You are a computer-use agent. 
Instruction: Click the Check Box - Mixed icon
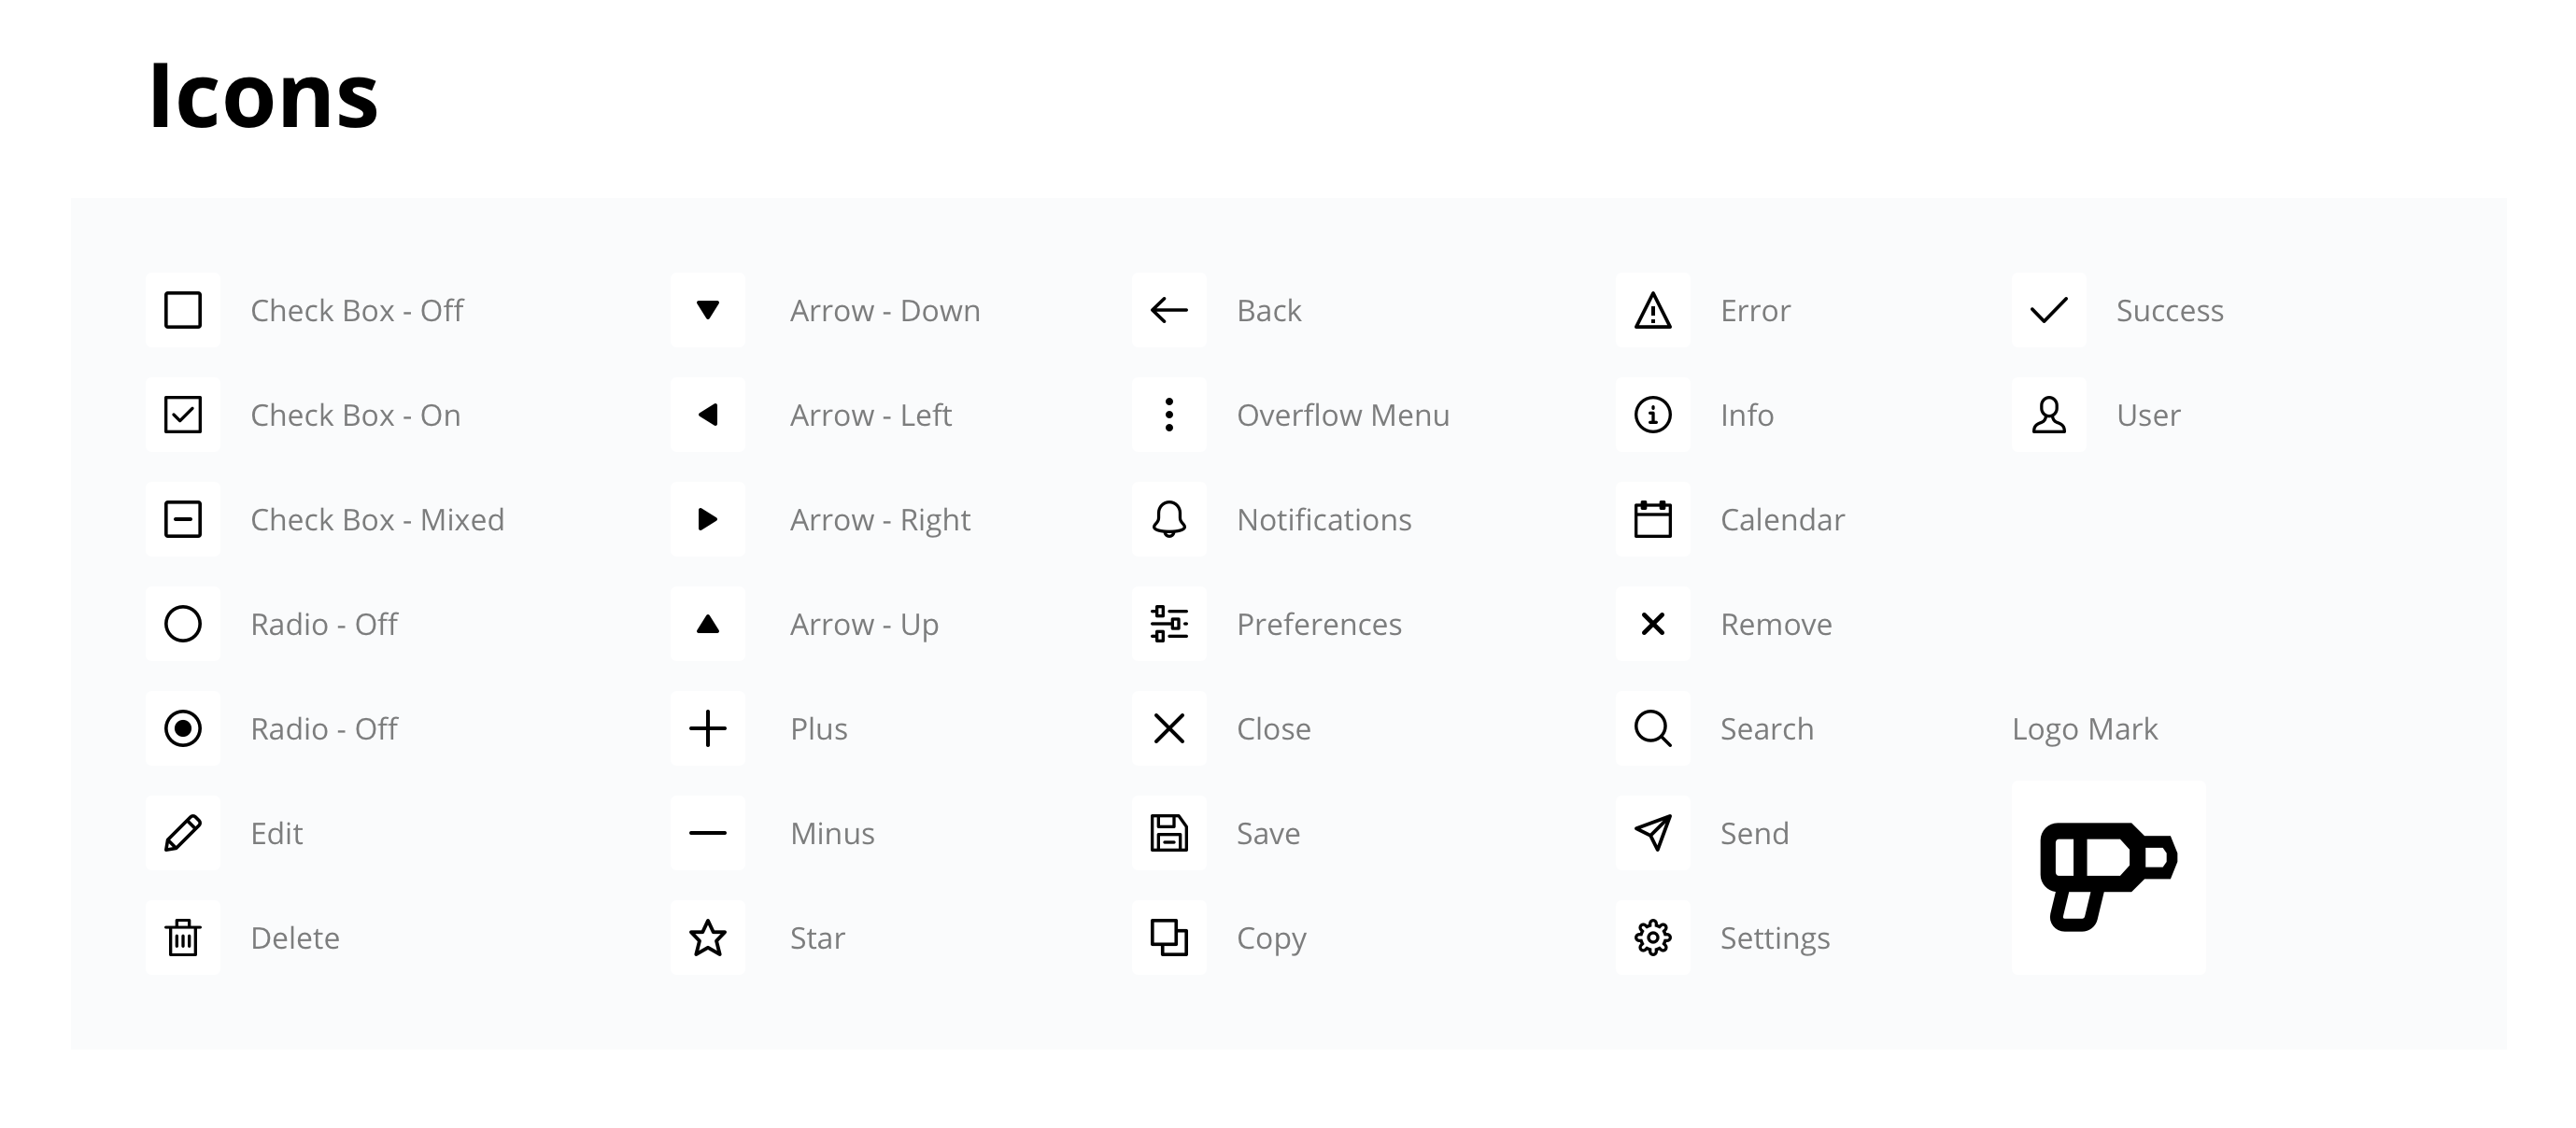pyautogui.click(x=183, y=519)
